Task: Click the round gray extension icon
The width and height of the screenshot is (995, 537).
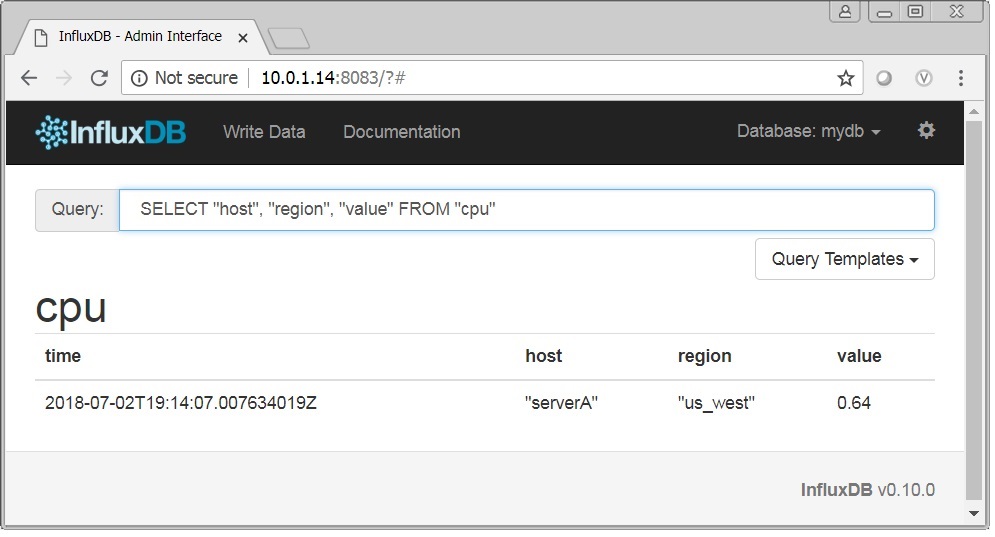Action: tap(884, 78)
